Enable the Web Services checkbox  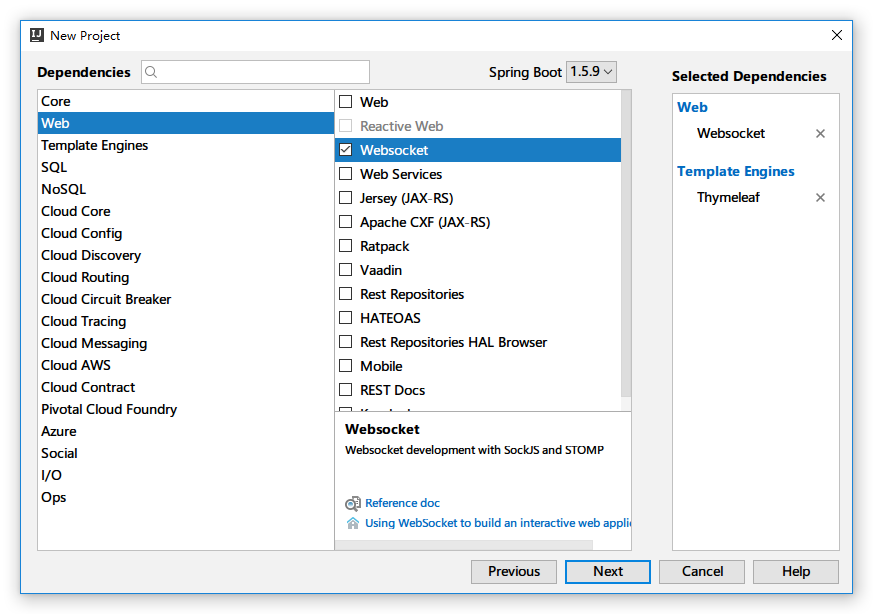[346, 174]
